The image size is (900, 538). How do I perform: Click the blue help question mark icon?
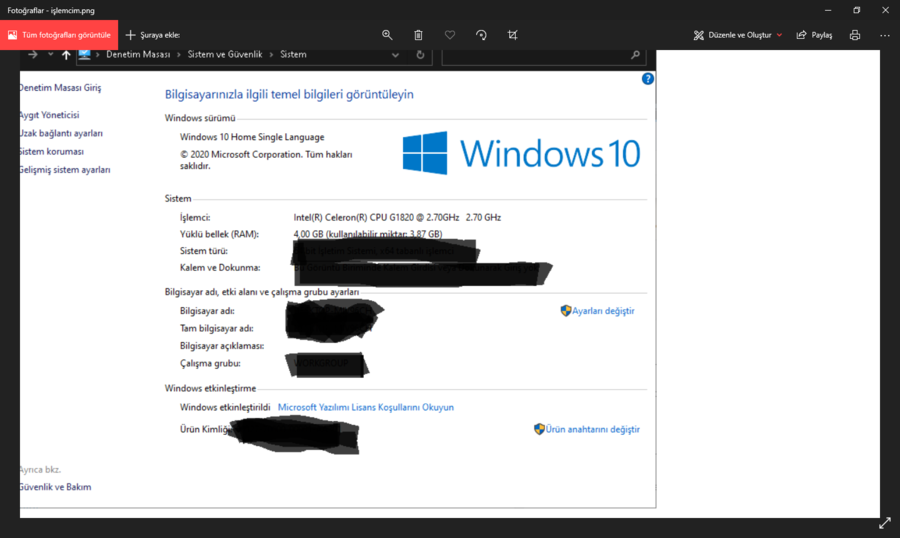tap(647, 79)
